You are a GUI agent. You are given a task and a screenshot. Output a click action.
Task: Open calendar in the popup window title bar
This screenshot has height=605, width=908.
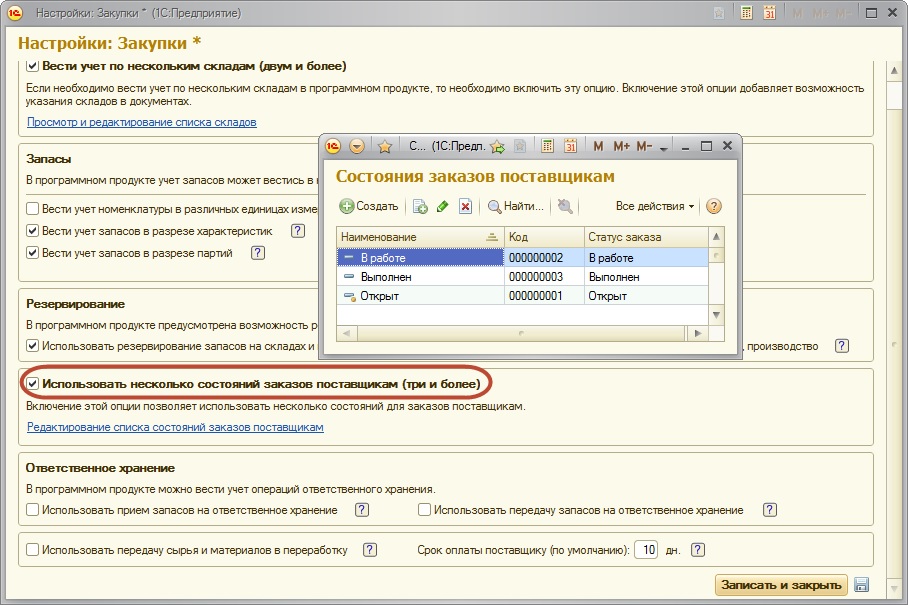click(x=570, y=146)
